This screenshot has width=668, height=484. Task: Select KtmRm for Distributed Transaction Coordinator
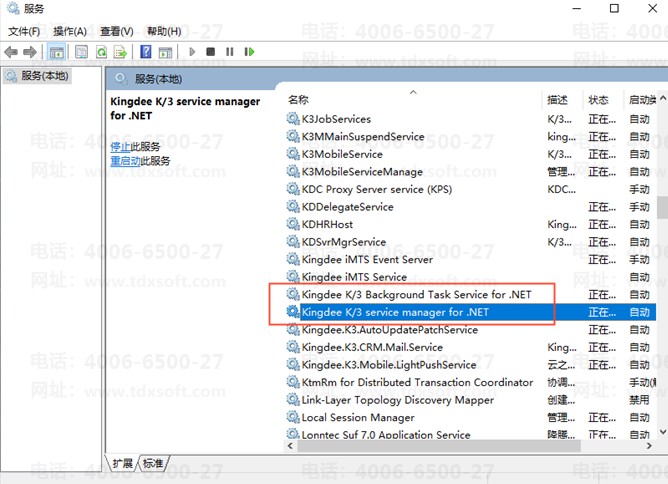[x=470, y=382]
